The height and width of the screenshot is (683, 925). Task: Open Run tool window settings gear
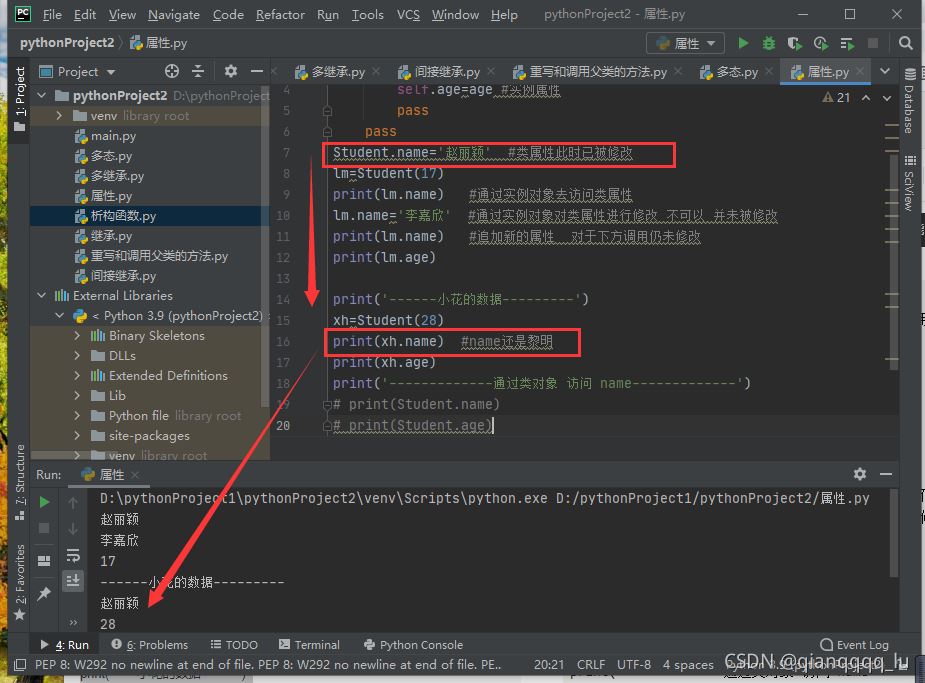coord(860,474)
